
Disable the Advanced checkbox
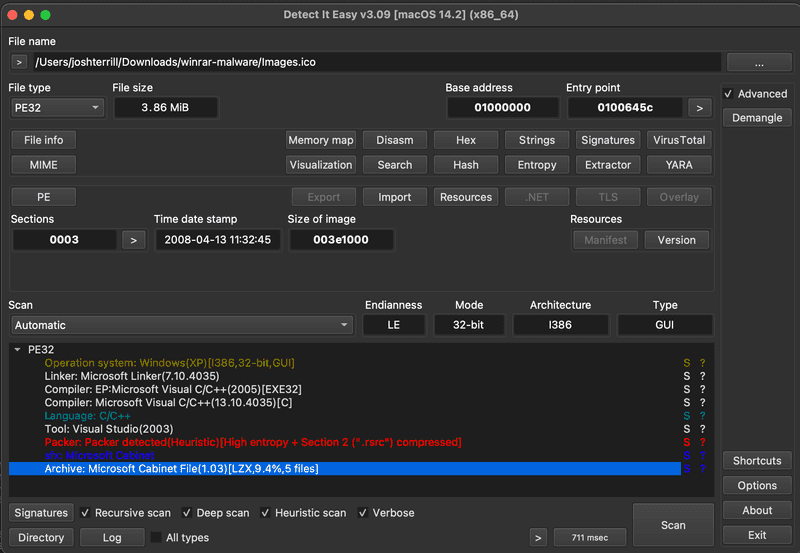(729, 94)
